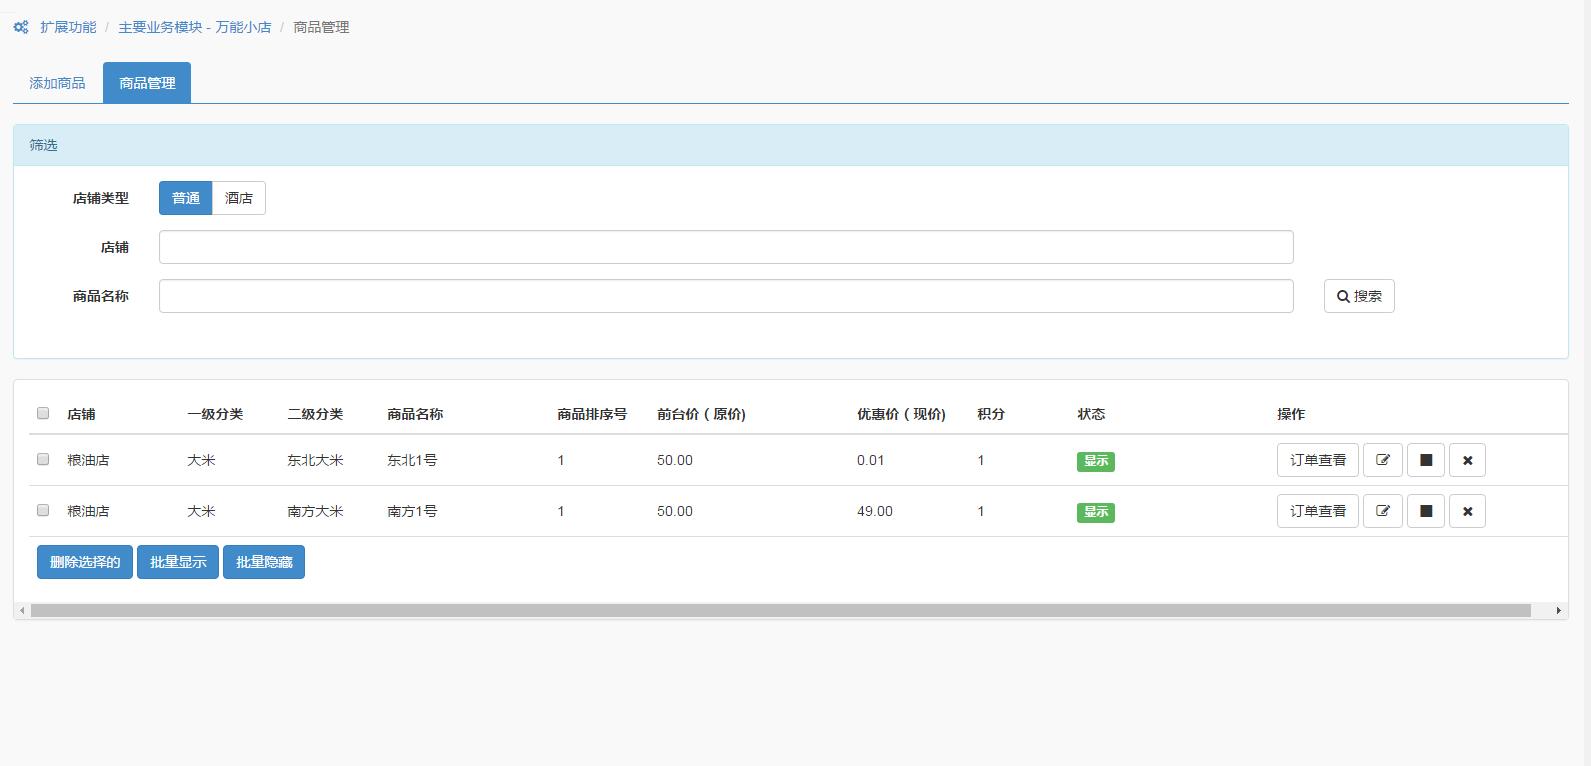Delete the 南方1号 product with the X icon

click(1467, 511)
